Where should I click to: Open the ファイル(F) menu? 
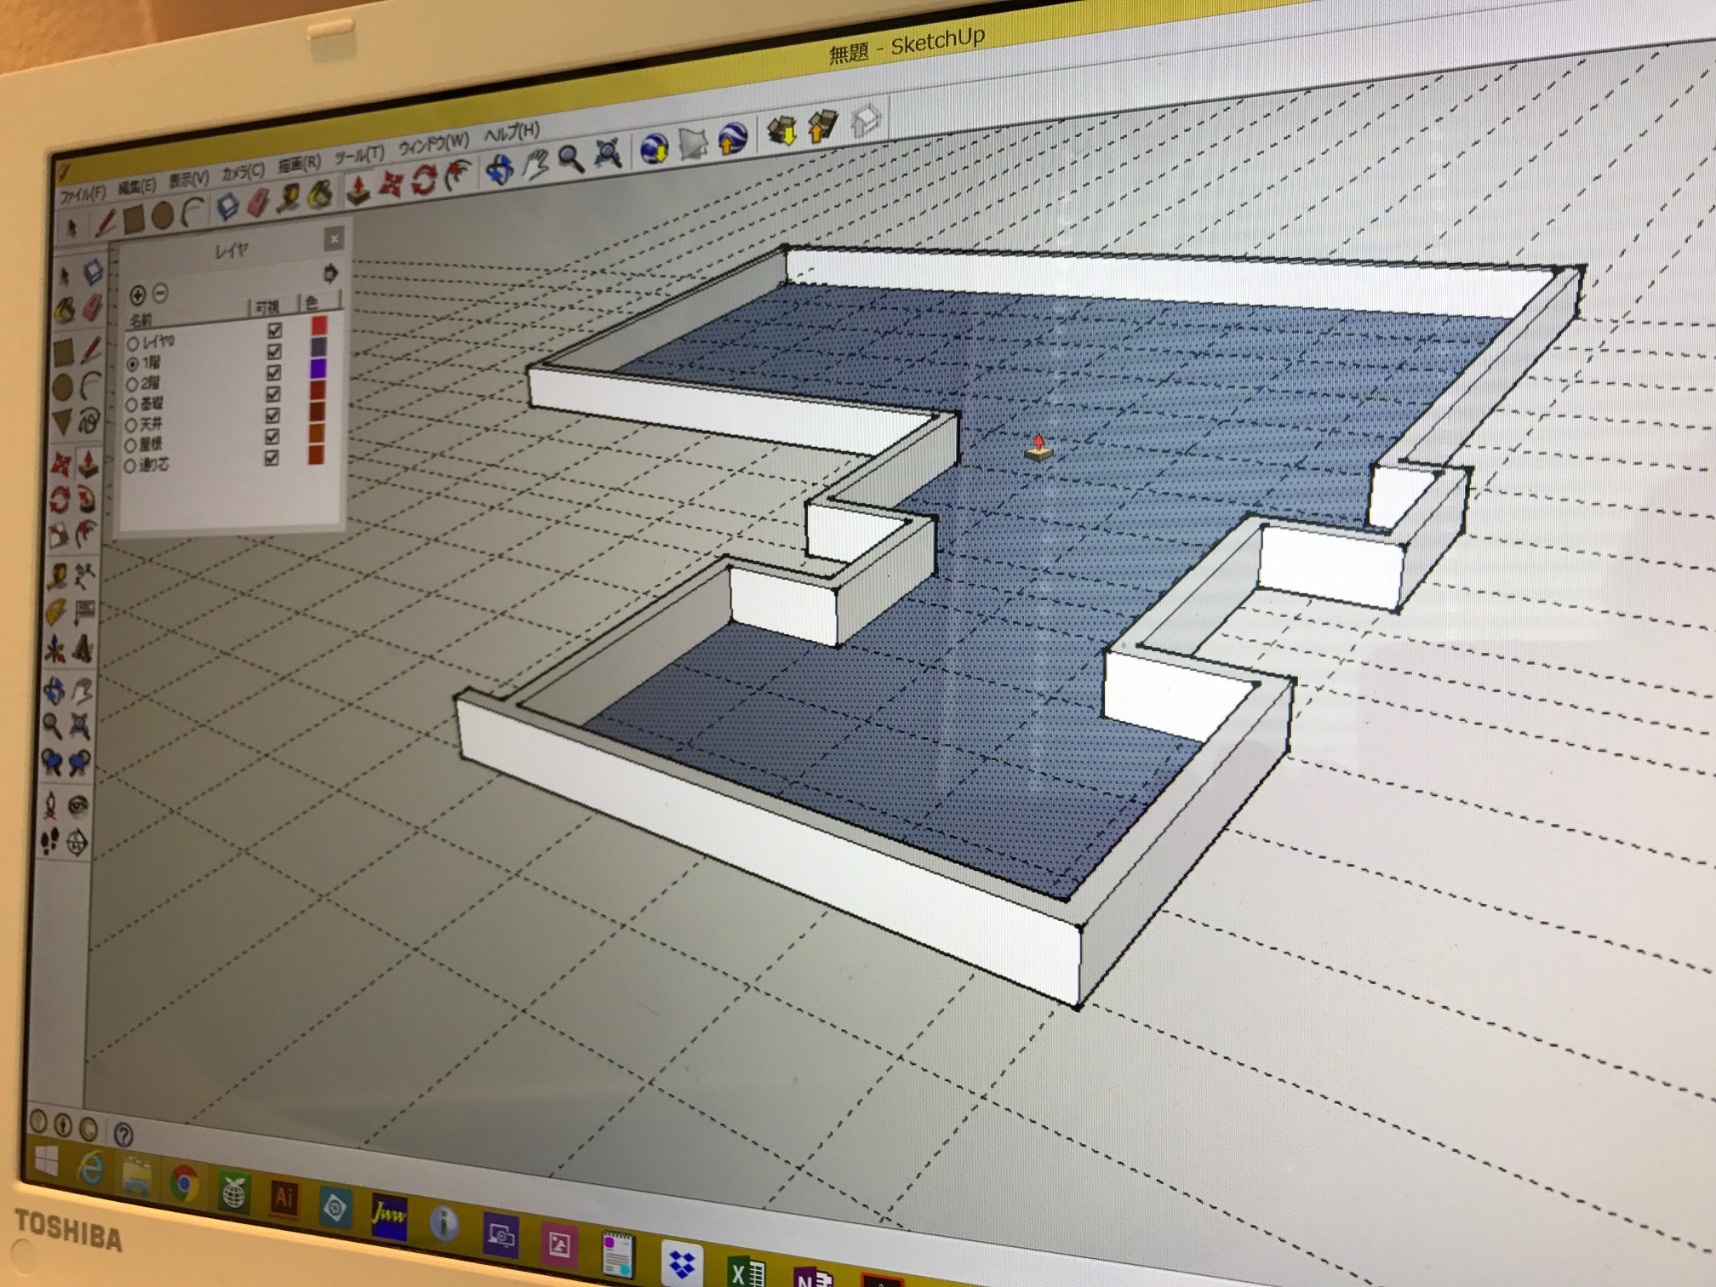(82, 194)
